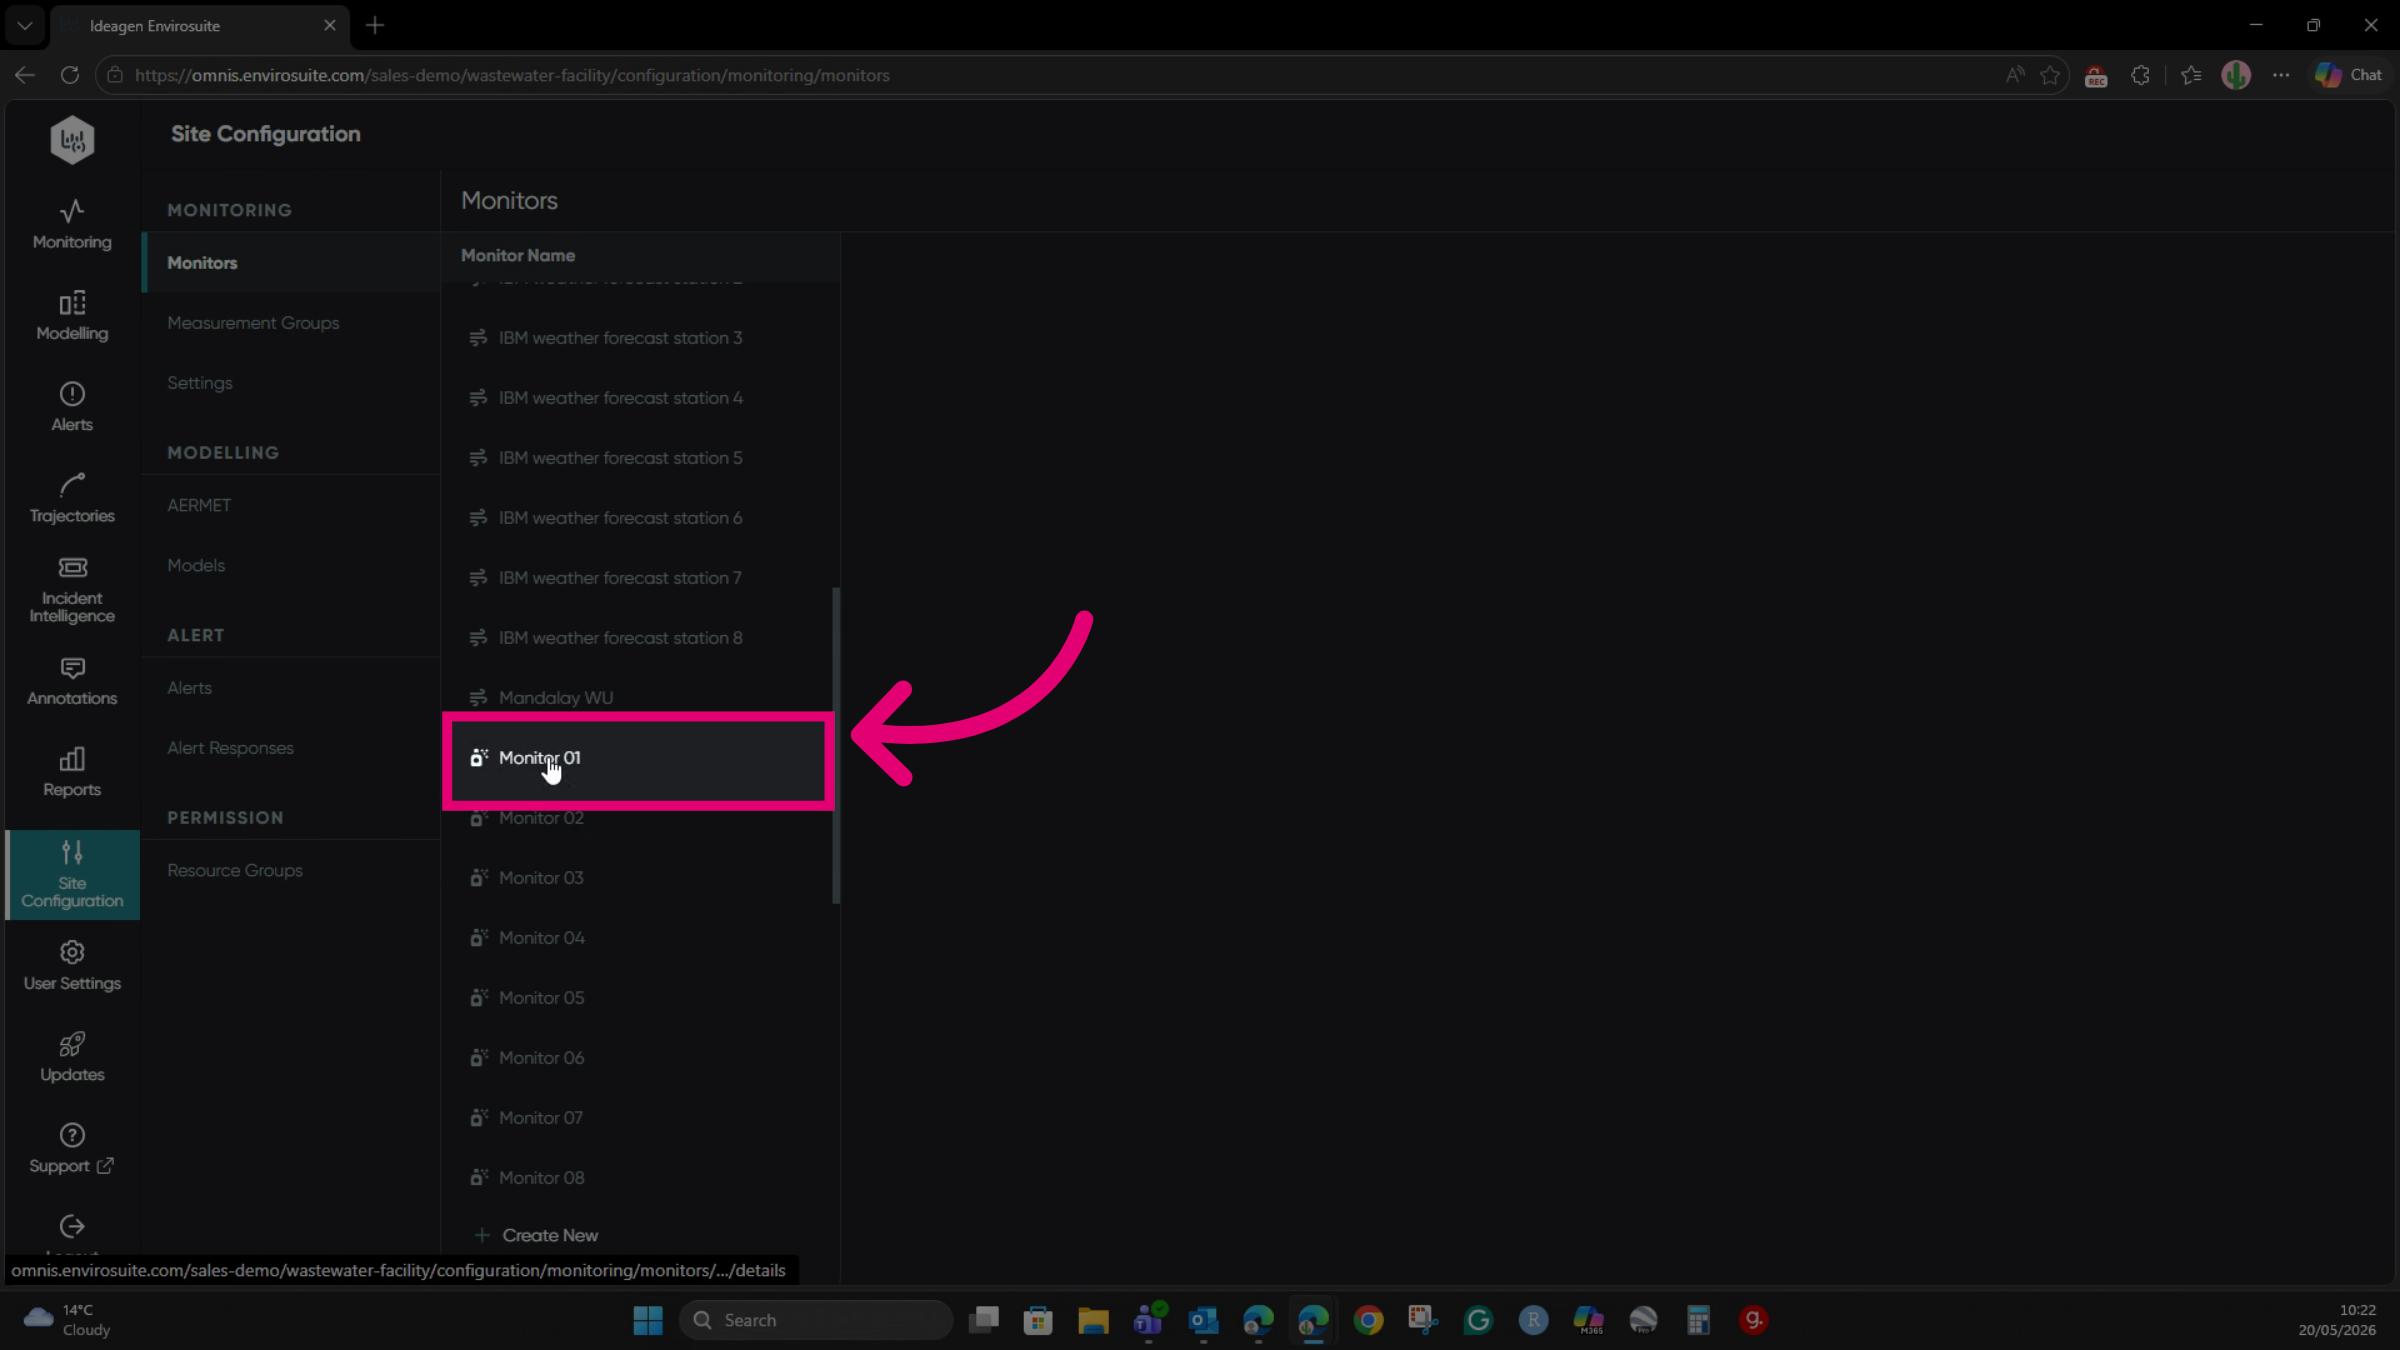The width and height of the screenshot is (2400, 1350).
Task: Go to Alerts in the sidebar
Action: [x=72, y=407]
